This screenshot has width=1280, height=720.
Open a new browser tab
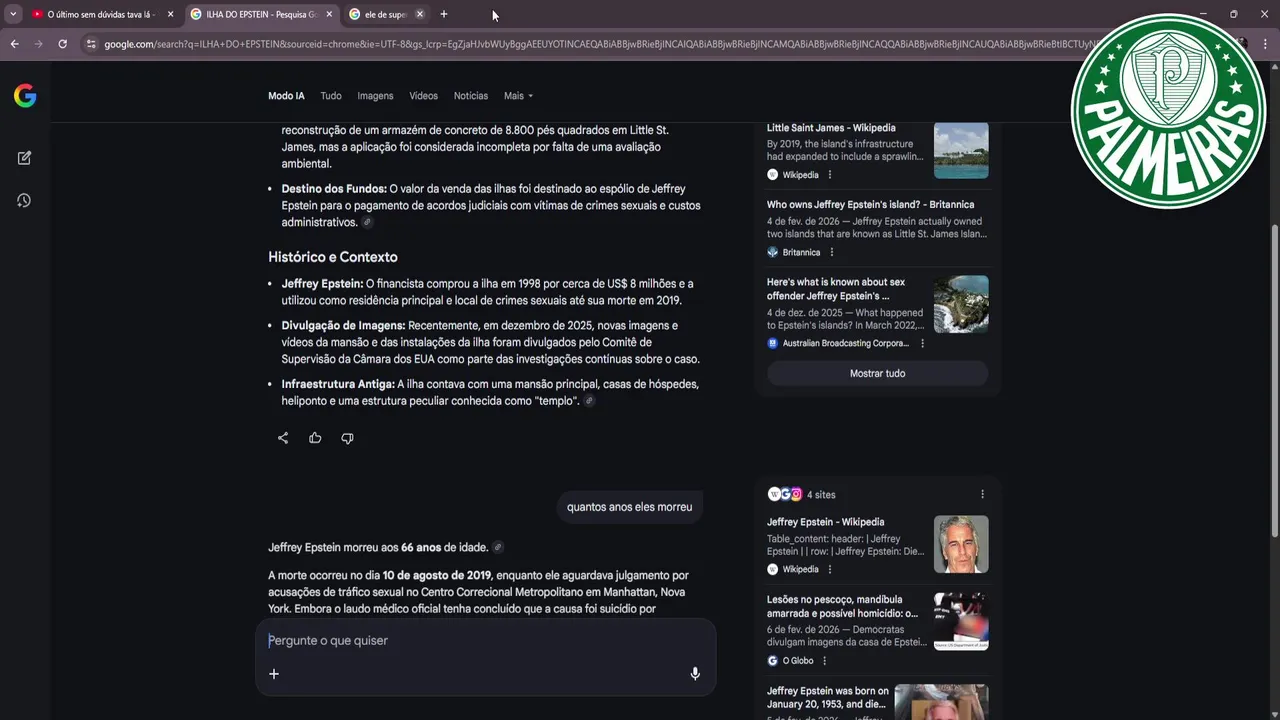[444, 14]
